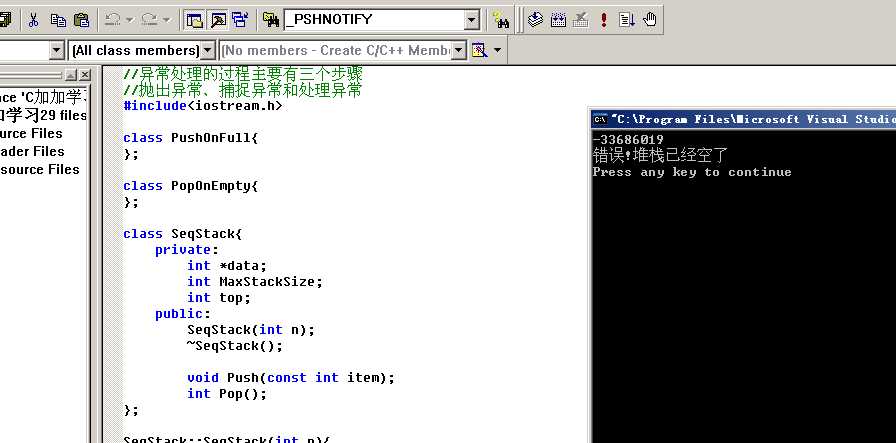The height and width of the screenshot is (443, 896).
Task: Open the All class members filter dropdown
Action: tap(209, 50)
